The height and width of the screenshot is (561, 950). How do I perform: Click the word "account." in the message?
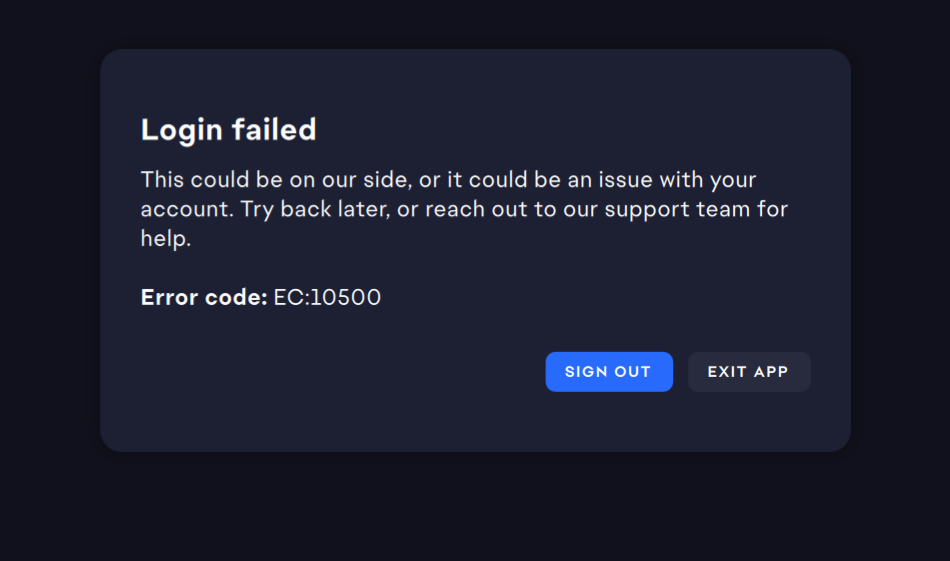click(x=186, y=210)
